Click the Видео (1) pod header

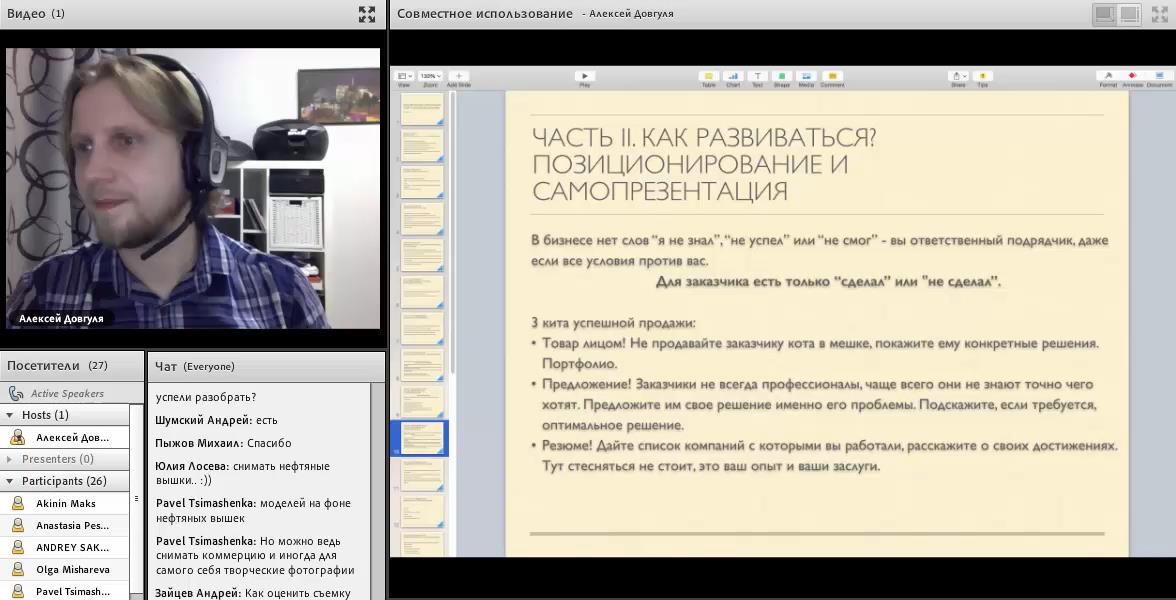(x=193, y=14)
